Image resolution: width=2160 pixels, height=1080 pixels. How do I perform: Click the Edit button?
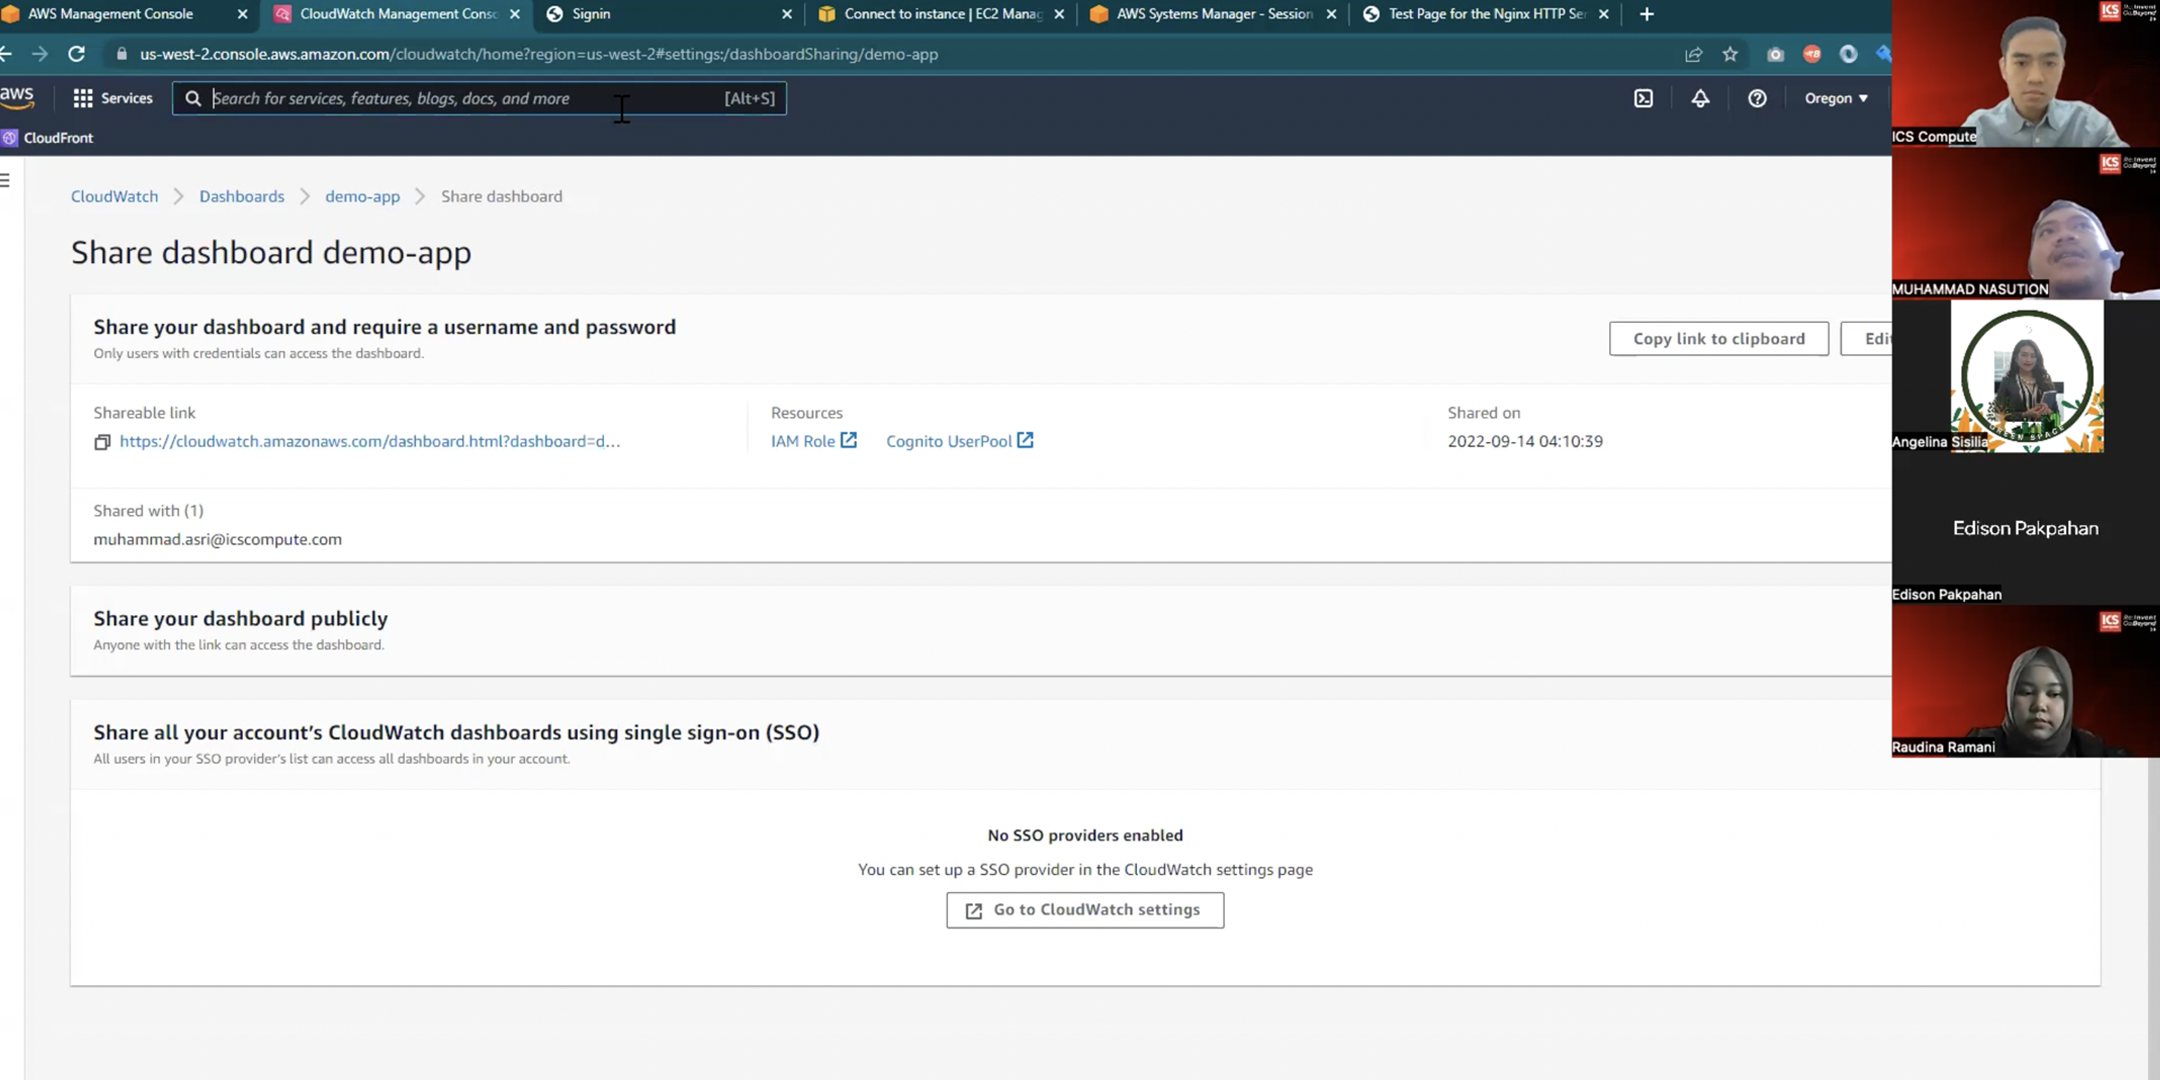(1868, 338)
